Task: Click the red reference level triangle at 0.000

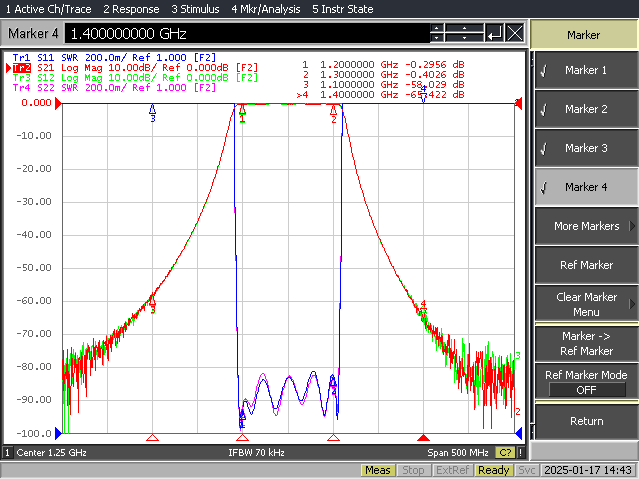Action: pos(58,104)
